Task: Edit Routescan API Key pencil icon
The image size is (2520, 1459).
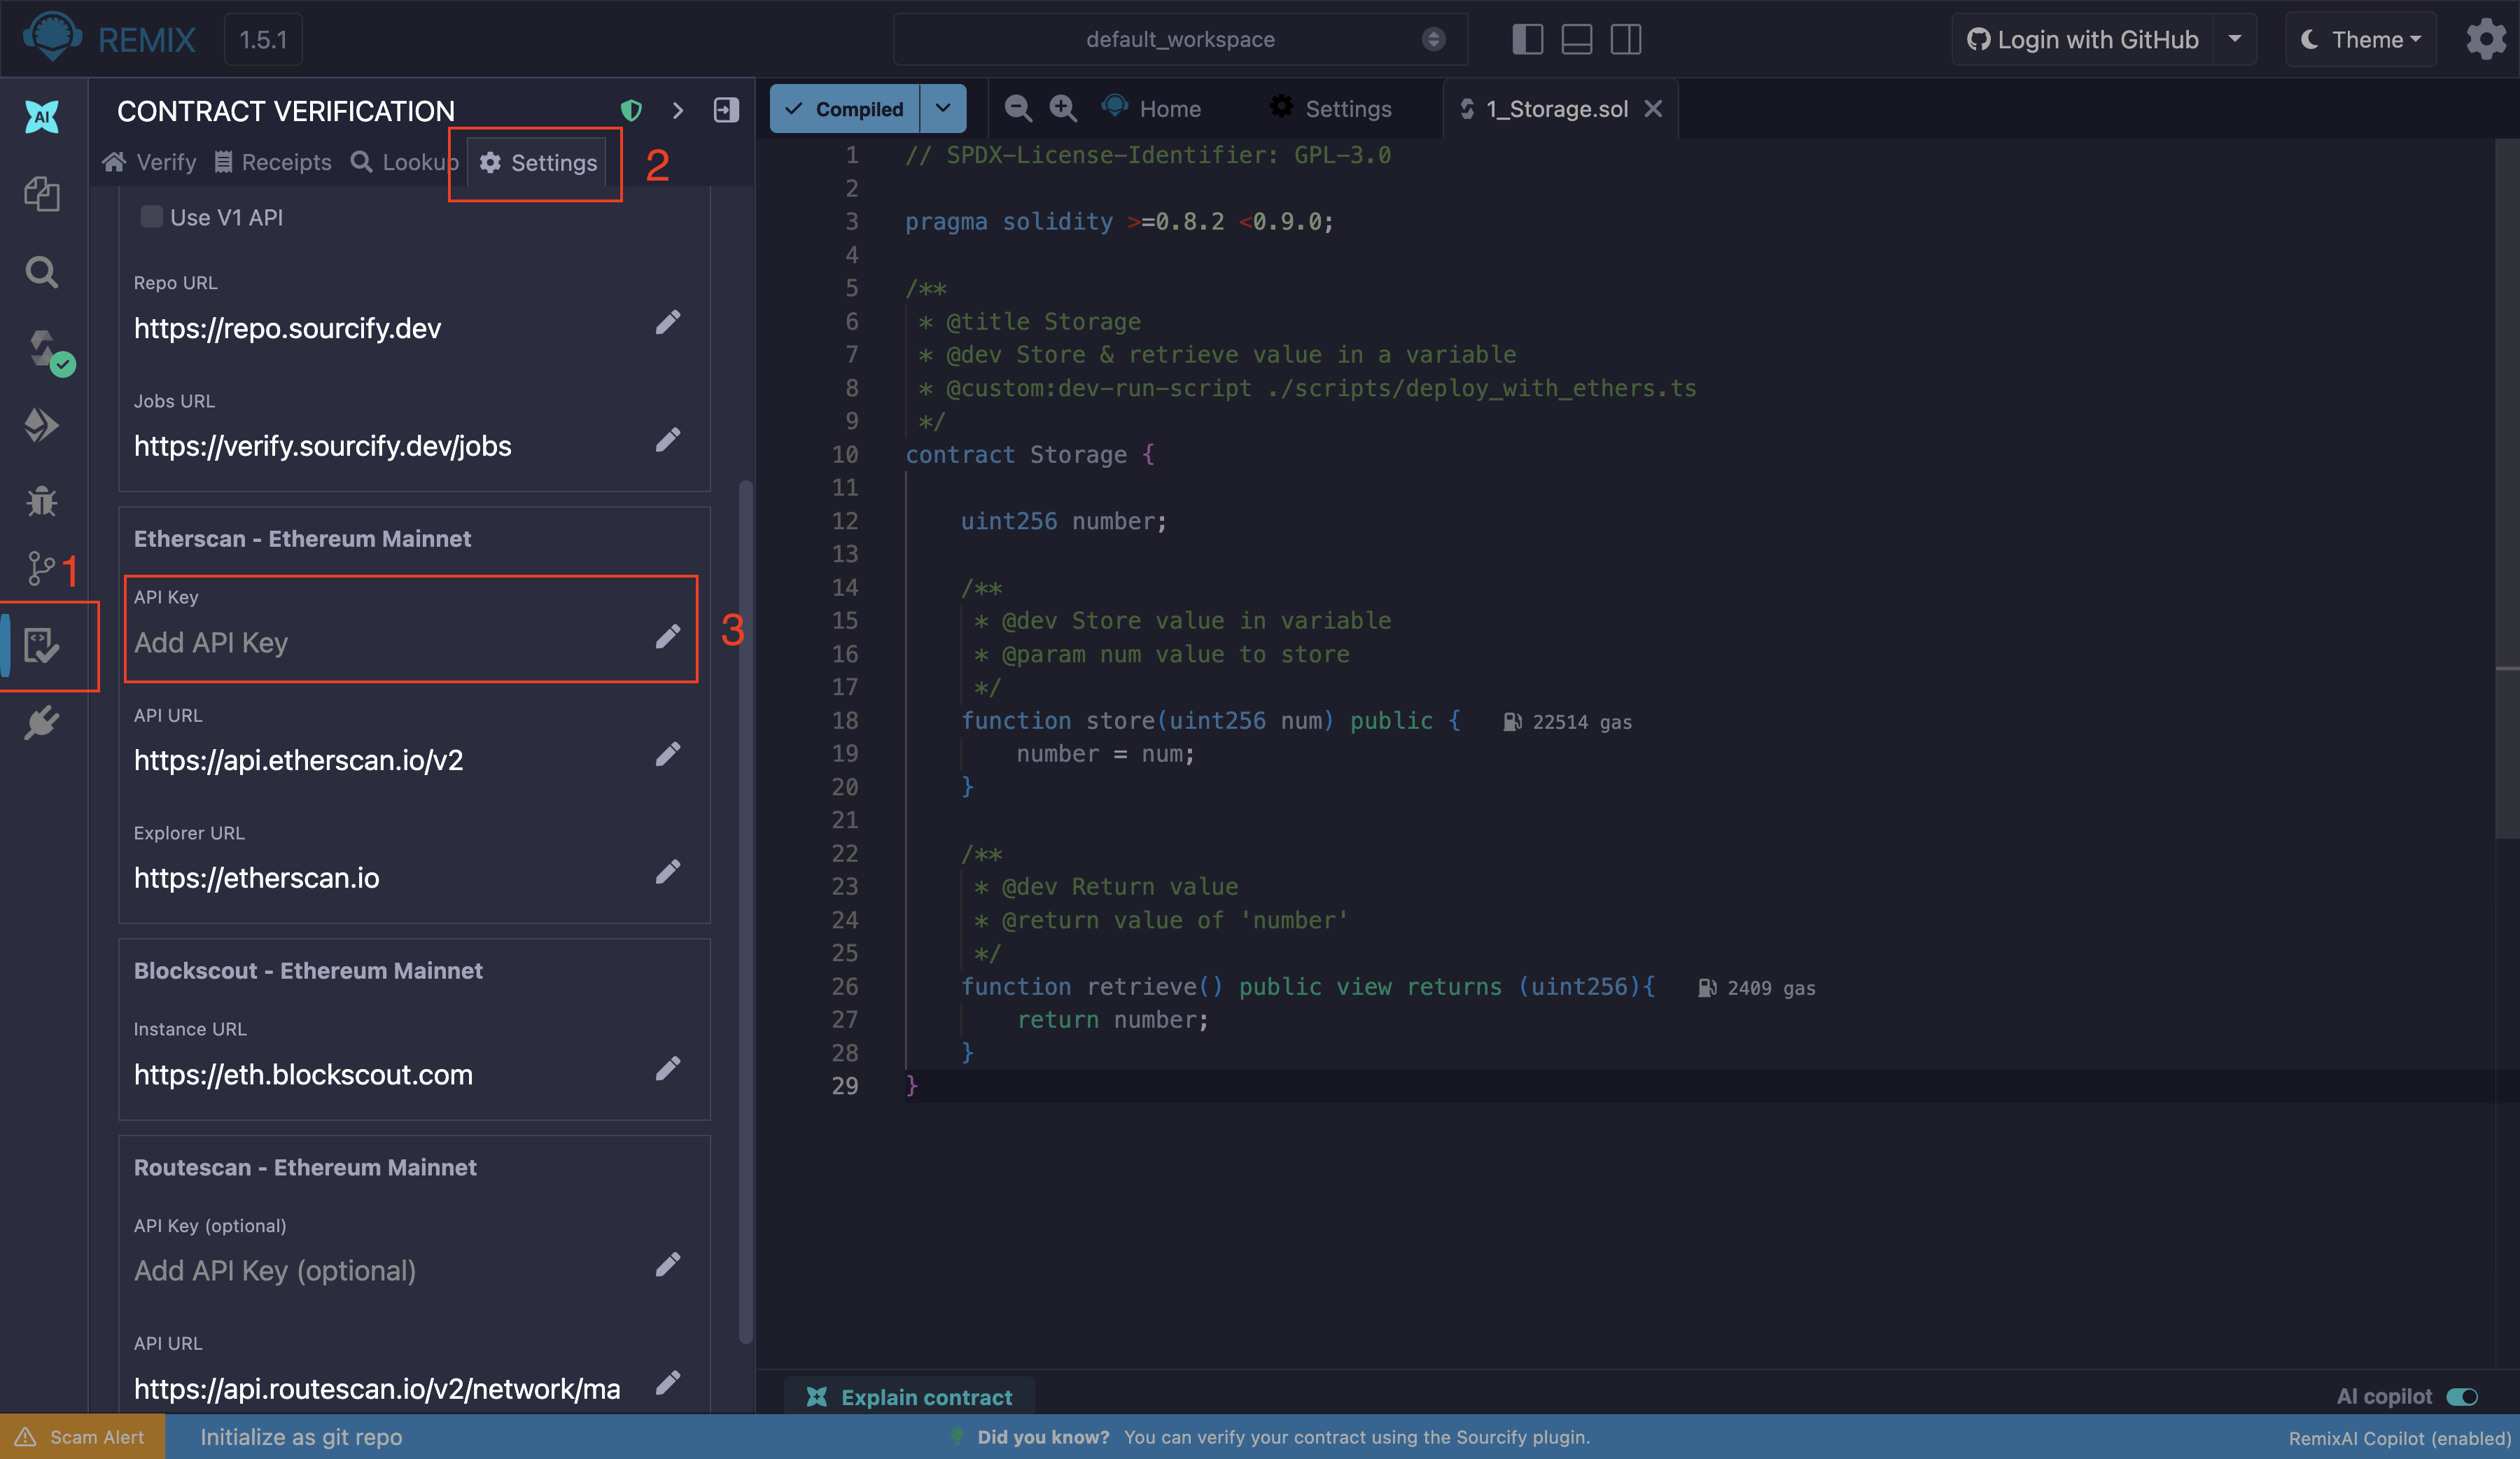Action: (668, 1264)
